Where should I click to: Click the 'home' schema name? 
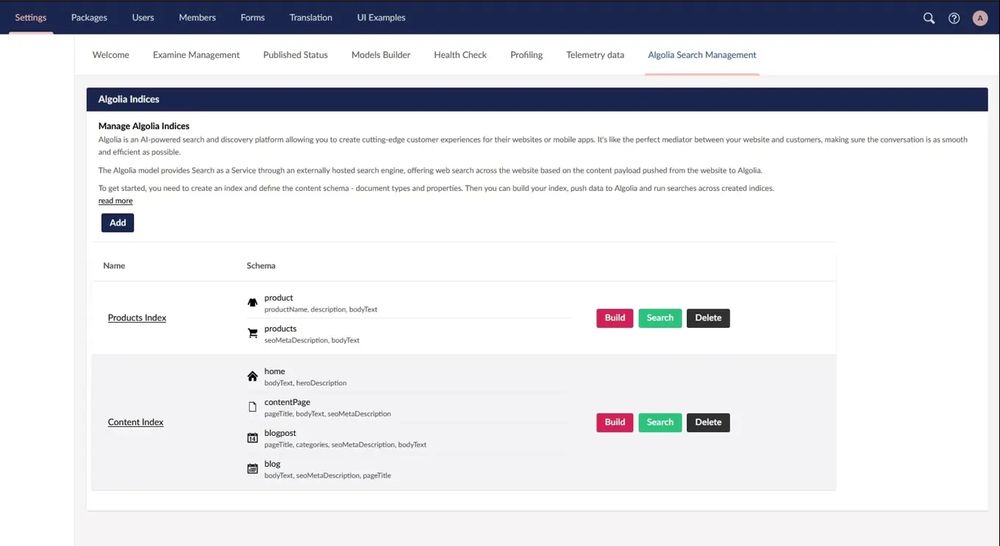tap(274, 371)
